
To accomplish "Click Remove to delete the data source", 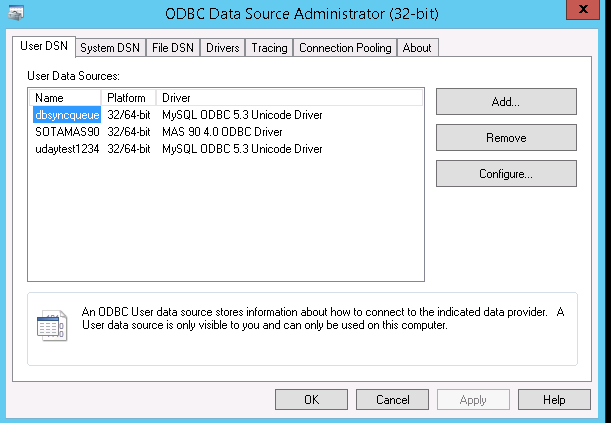I will tap(506, 138).
